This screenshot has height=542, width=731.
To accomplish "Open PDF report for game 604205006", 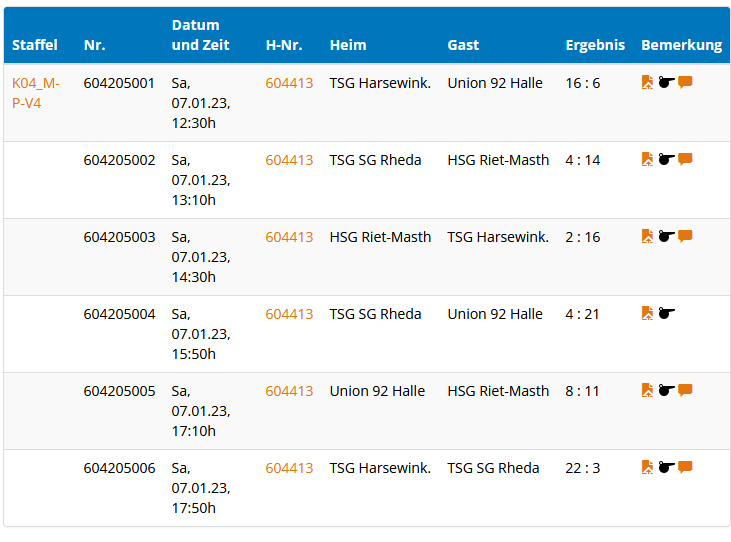I will pos(647,468).
